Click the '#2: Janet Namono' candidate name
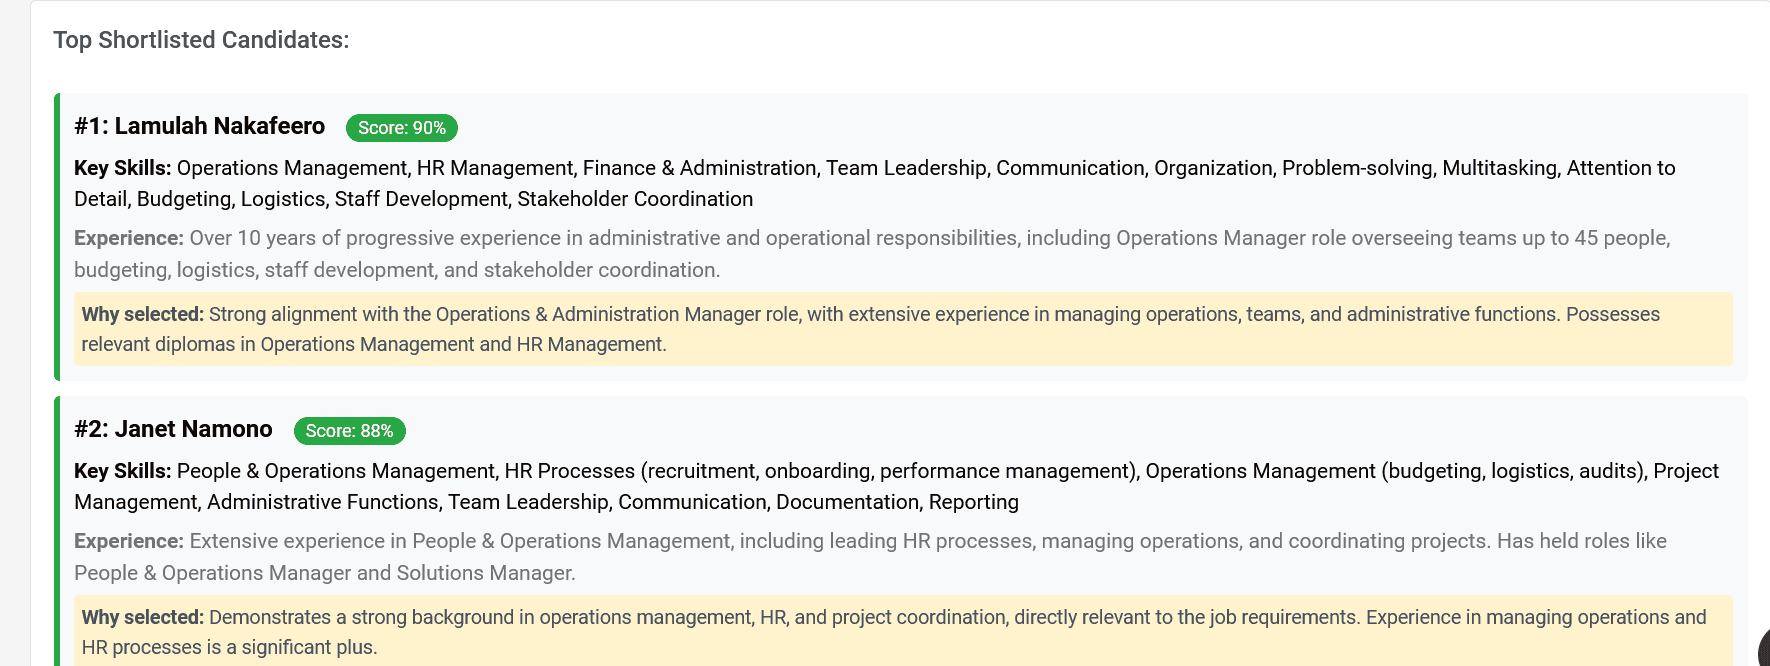The width and height of the screenshot is (1770, 666). click(x=173, y=429)
